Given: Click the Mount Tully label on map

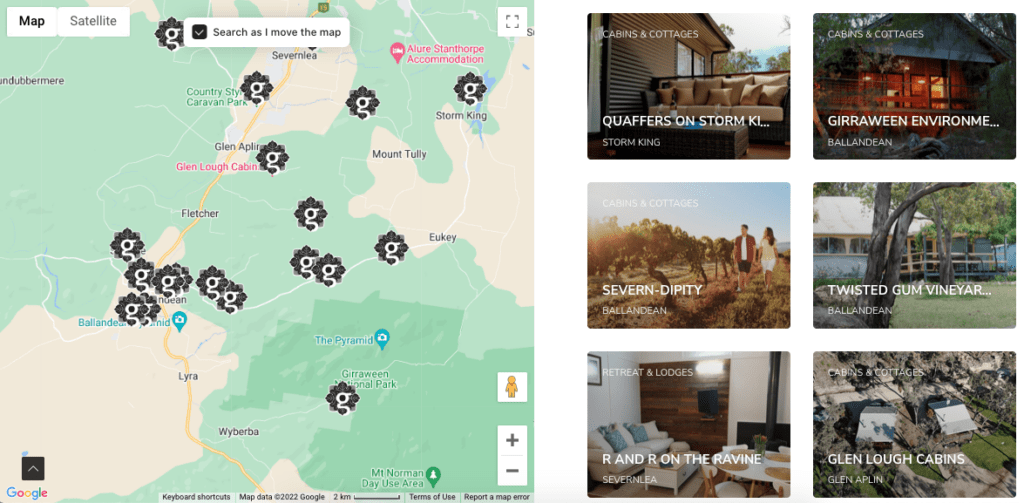Looking at the screenshot, I should (399, 154).
